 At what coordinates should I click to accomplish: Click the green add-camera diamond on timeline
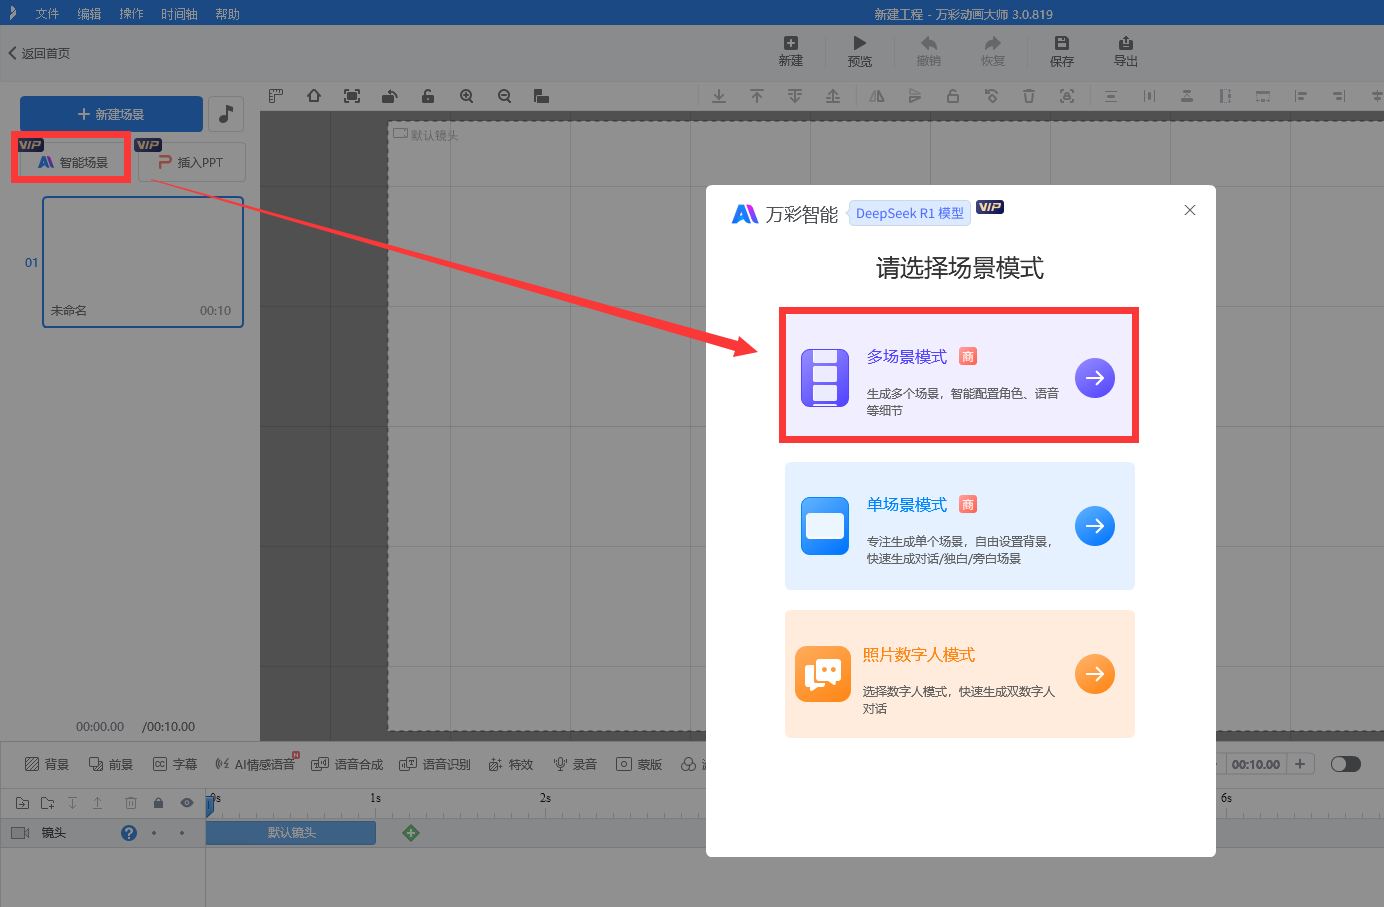tap(410, 833)
